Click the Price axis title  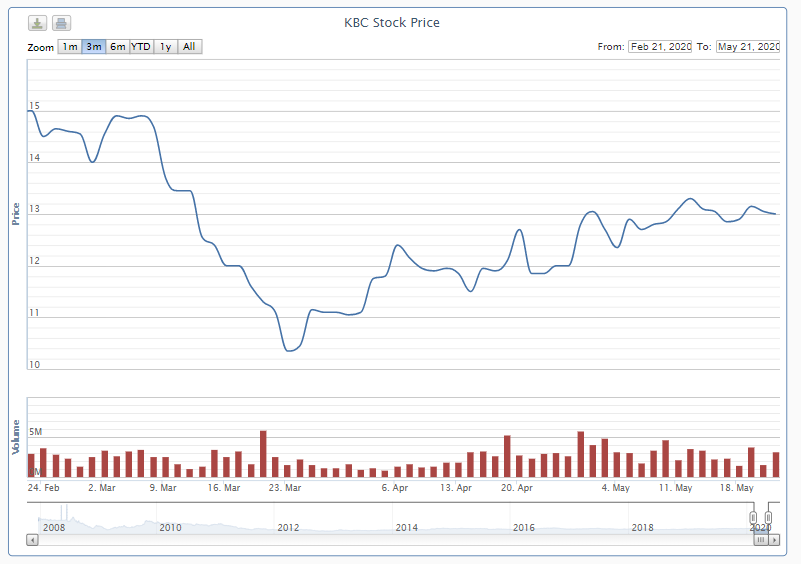pos(16,214)
